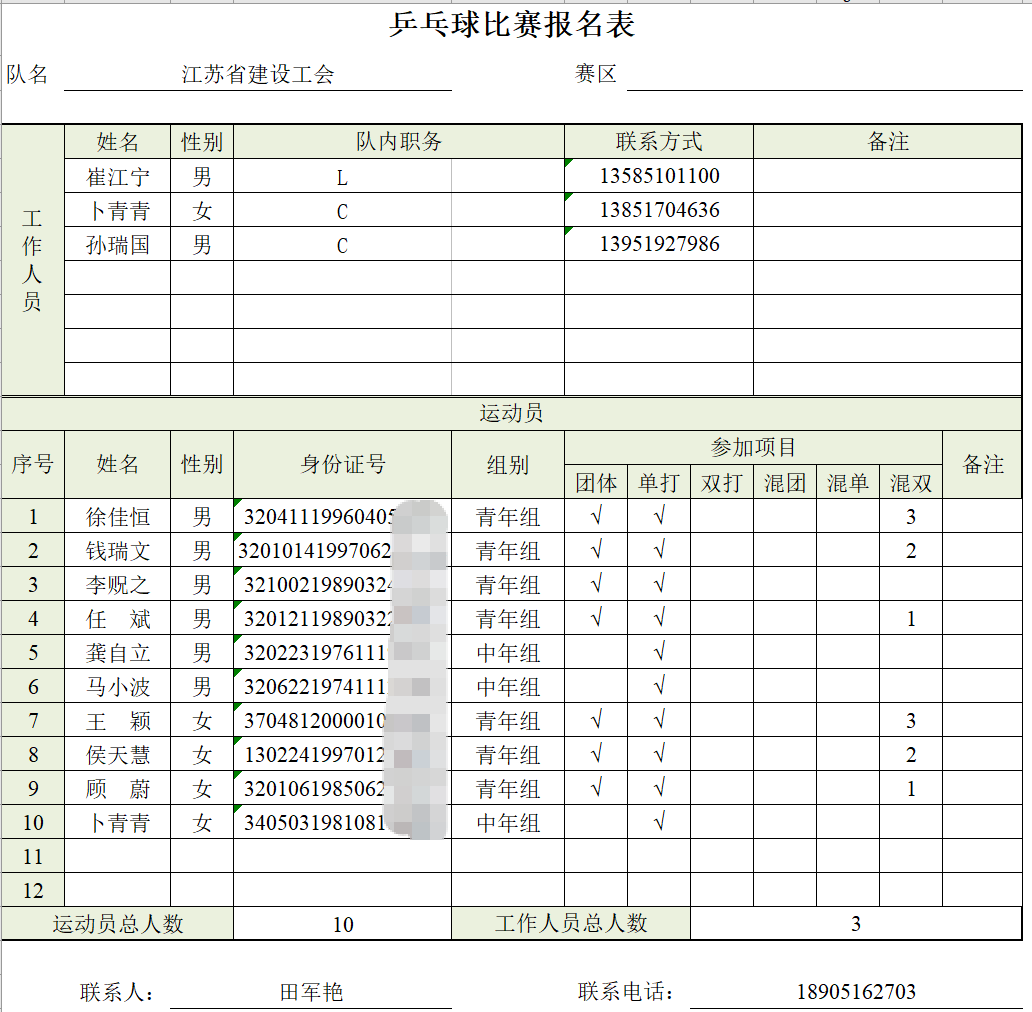This screenshot has width=1032, height=1012.
Task: Select athlete name cell 李贶之
Action: [x=118, y=584]
